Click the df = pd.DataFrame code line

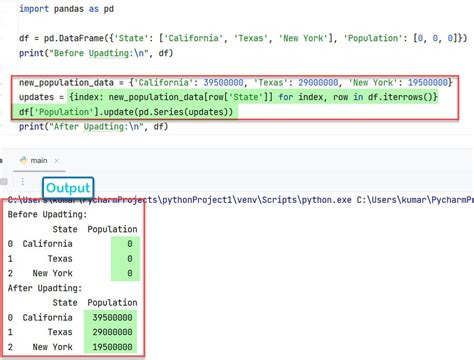(243, 38)
